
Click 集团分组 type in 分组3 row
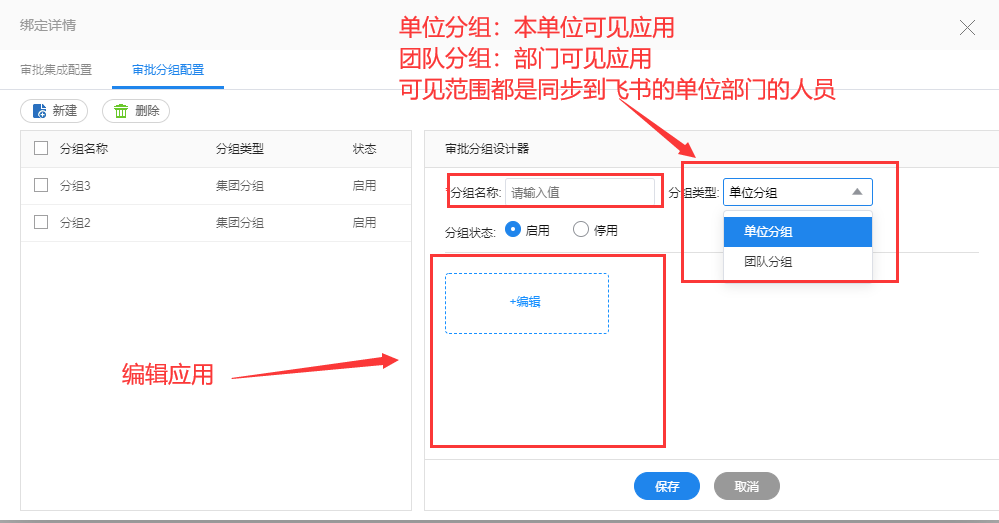pos(240,185)
